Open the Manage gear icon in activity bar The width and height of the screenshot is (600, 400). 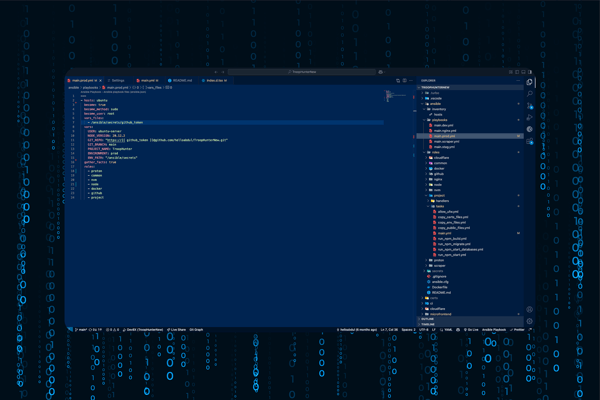coord(530,322)
